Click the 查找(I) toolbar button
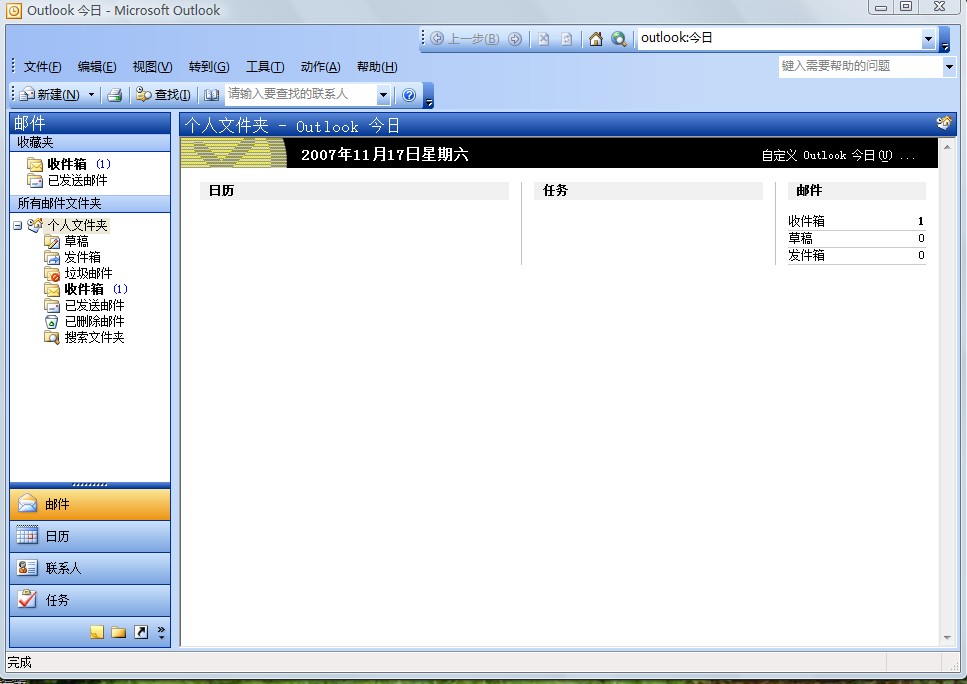 pyautogui.click(x=163, y=94)
